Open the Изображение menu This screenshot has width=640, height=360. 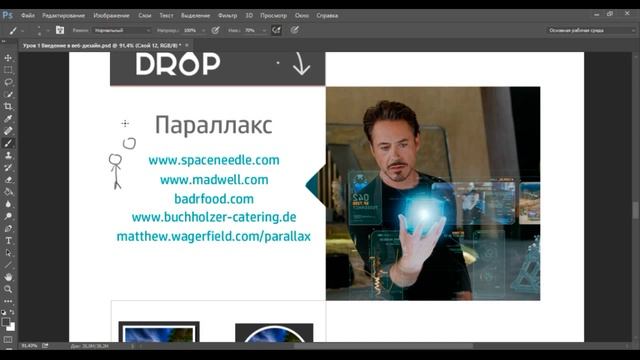pos(111,16)
